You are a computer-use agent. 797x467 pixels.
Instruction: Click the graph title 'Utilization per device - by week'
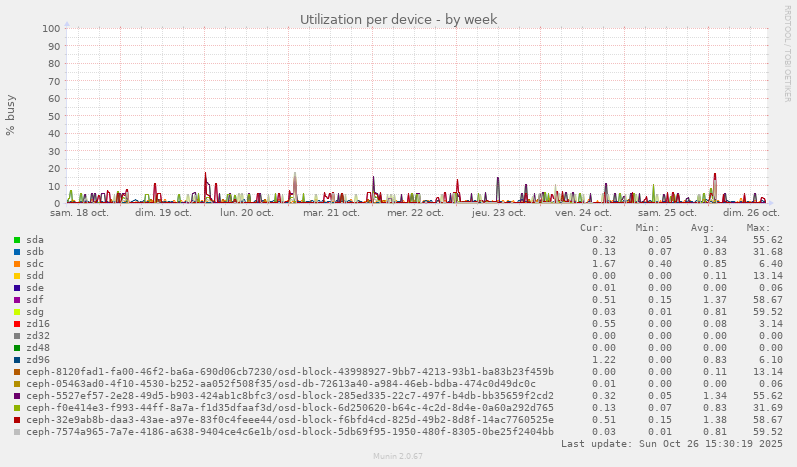pos(398,19)
